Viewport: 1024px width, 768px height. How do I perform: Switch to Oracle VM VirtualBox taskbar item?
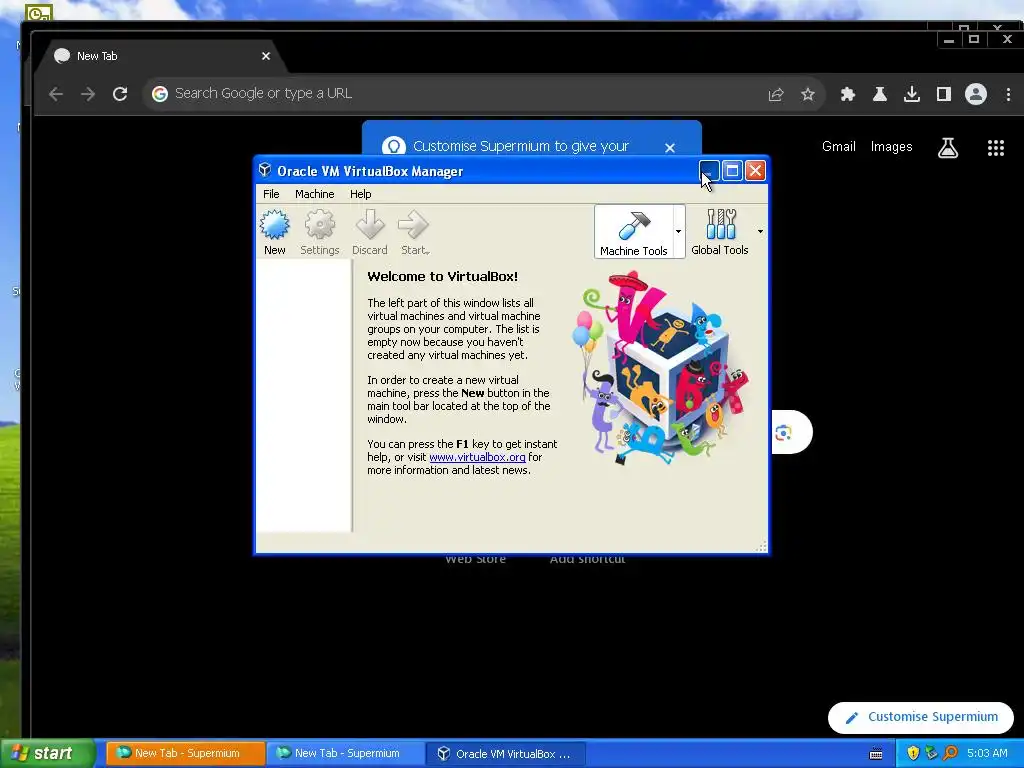pyautogui.click(x=505, y=754)
